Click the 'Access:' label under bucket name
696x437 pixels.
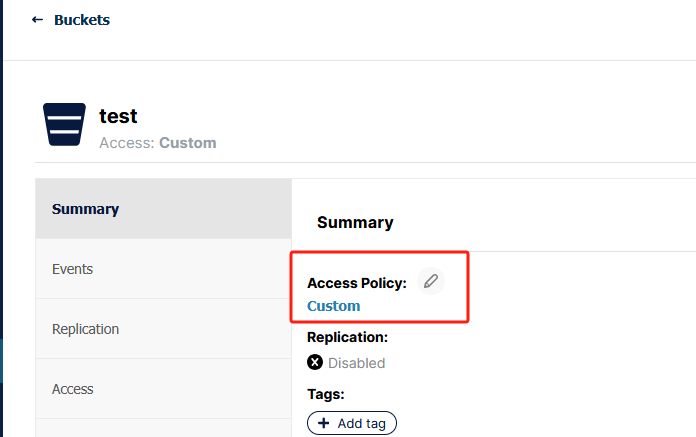pos(127,143)
